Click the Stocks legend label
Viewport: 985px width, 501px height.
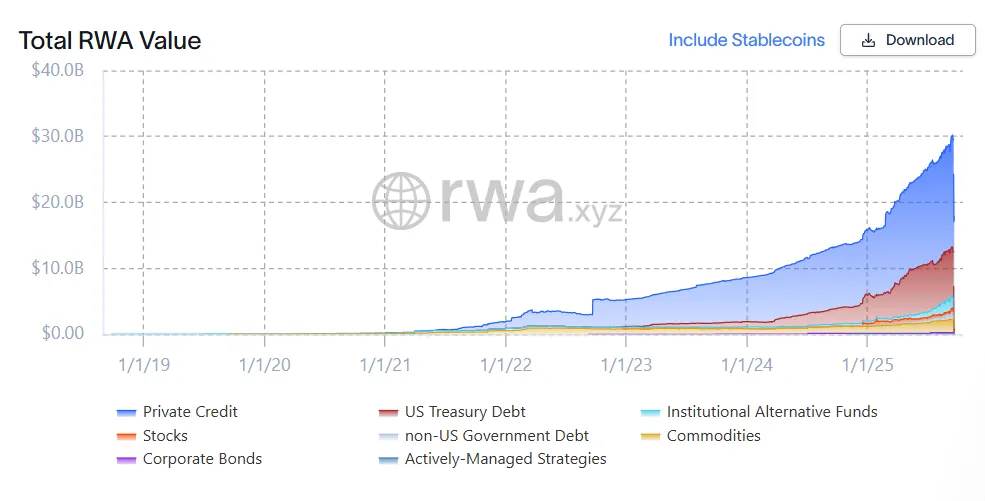tap(165, 436)
